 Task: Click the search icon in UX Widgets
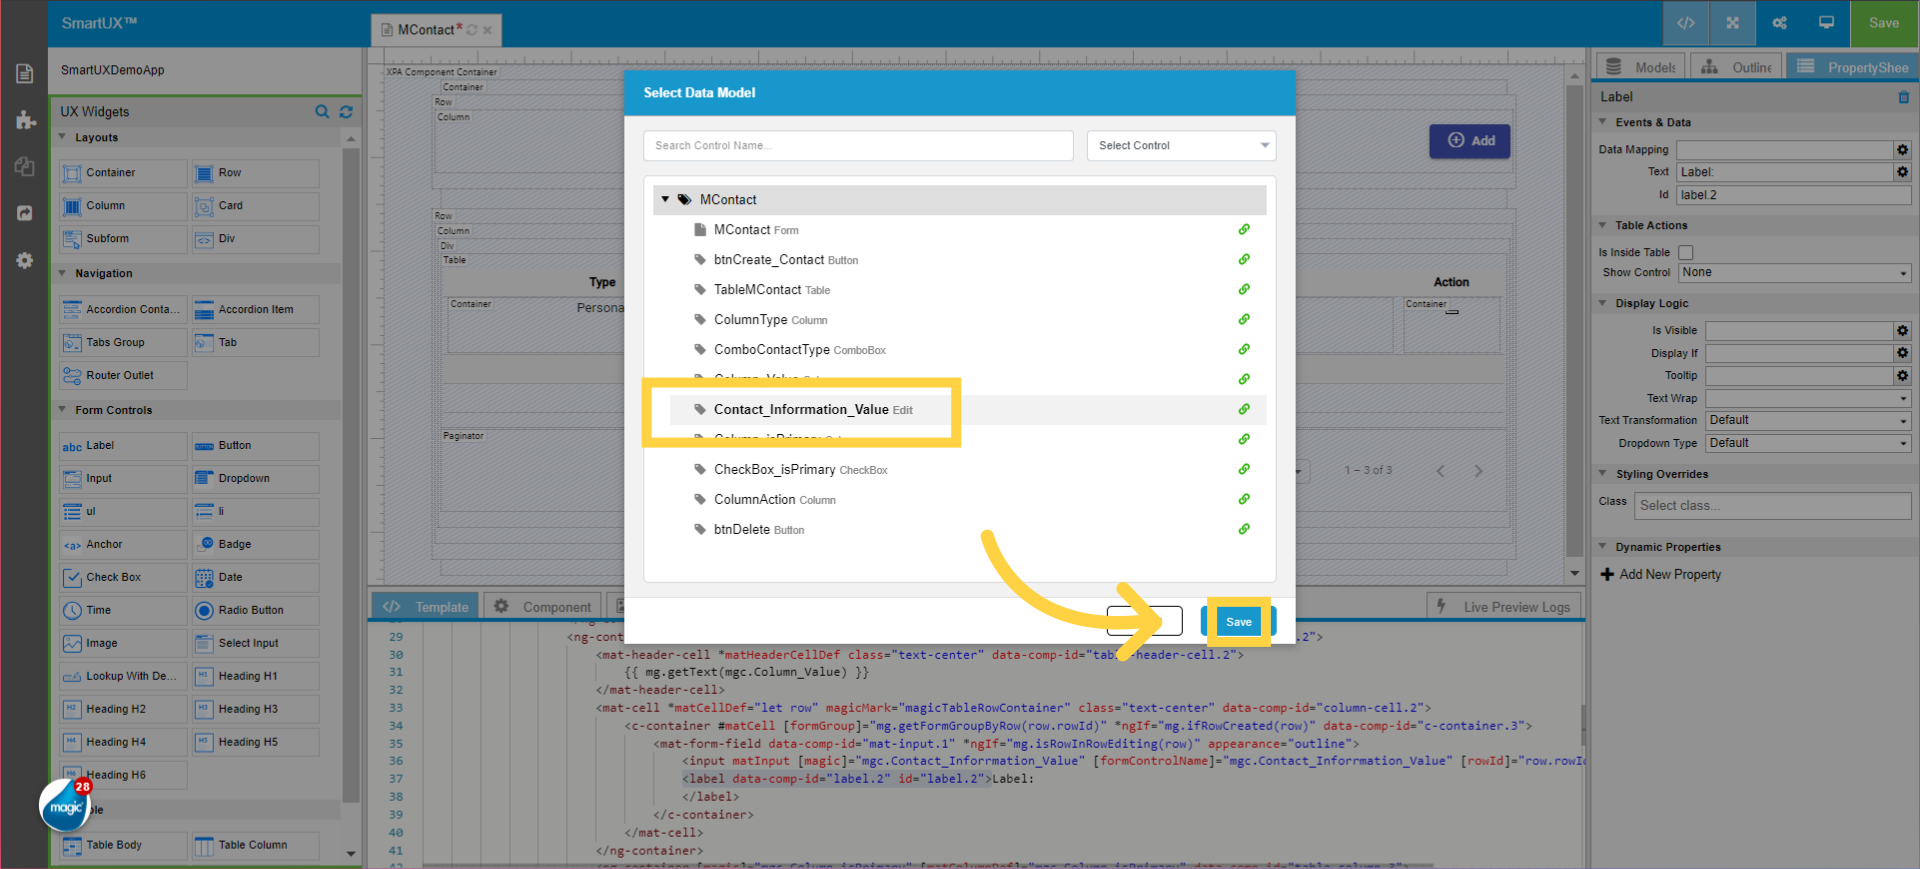[x=322, y=112]
